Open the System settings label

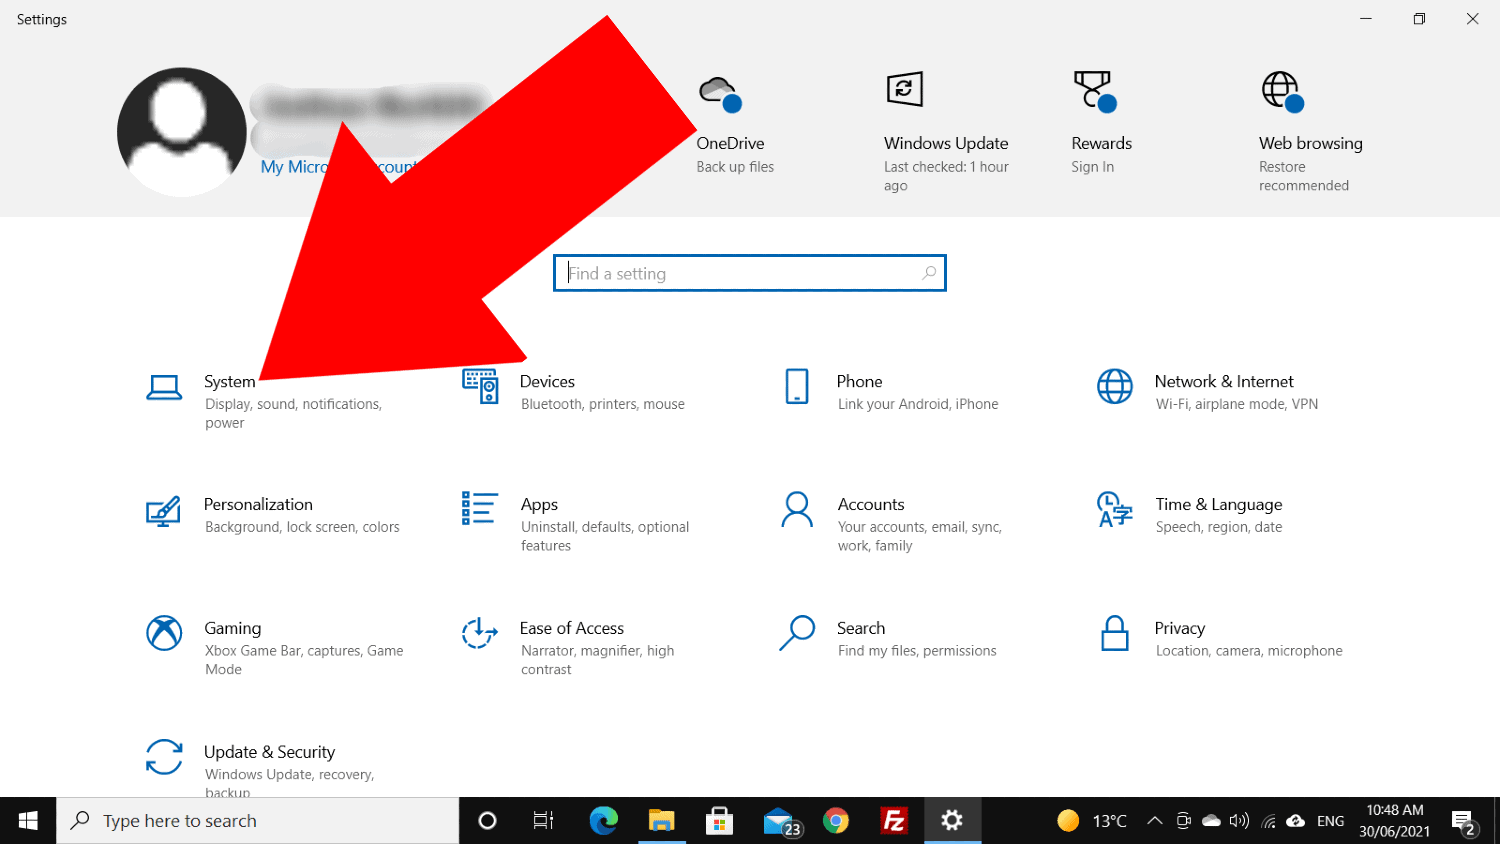click(x=230, y=382)
